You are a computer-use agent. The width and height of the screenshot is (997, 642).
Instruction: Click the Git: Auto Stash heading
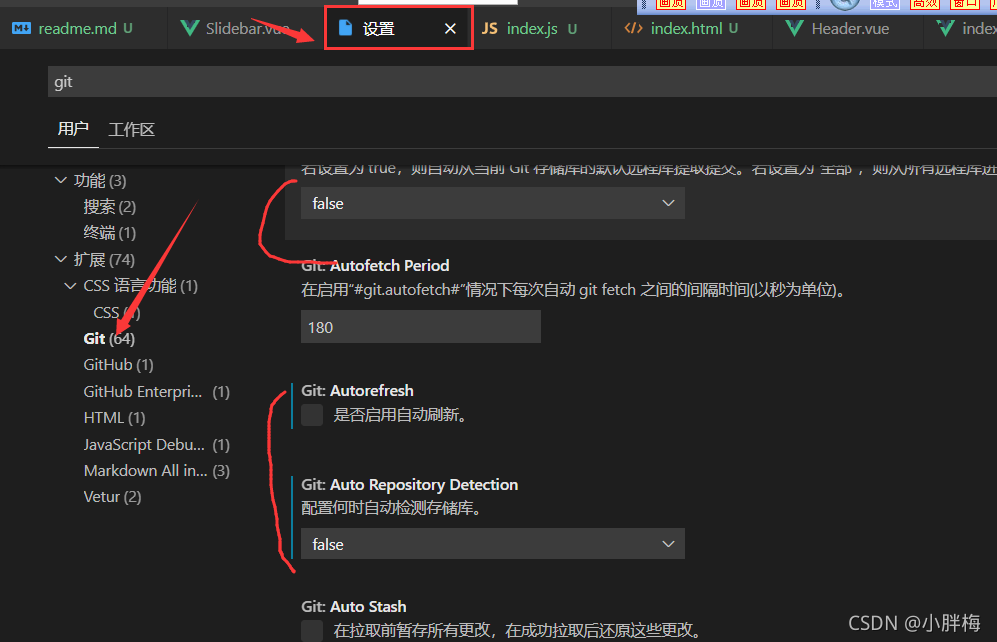click(x=354, y=606)
